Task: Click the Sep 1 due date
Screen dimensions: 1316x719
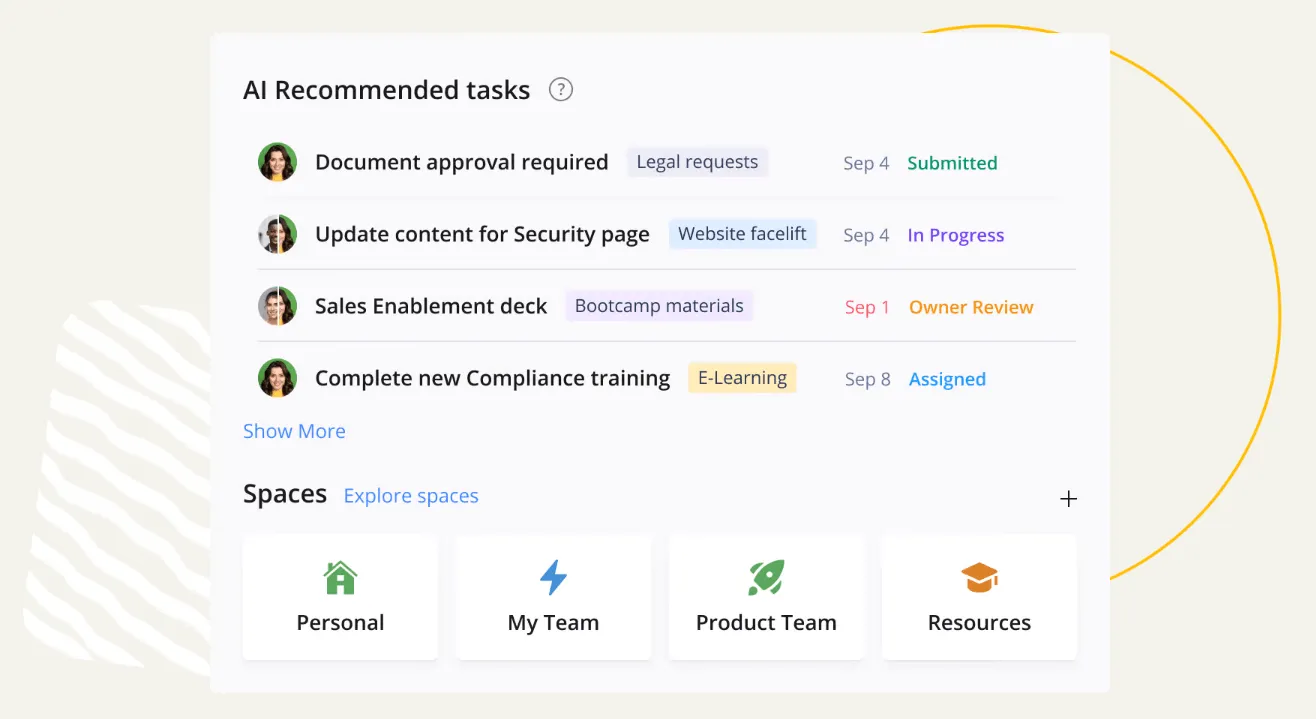Action: coord(867,308)
